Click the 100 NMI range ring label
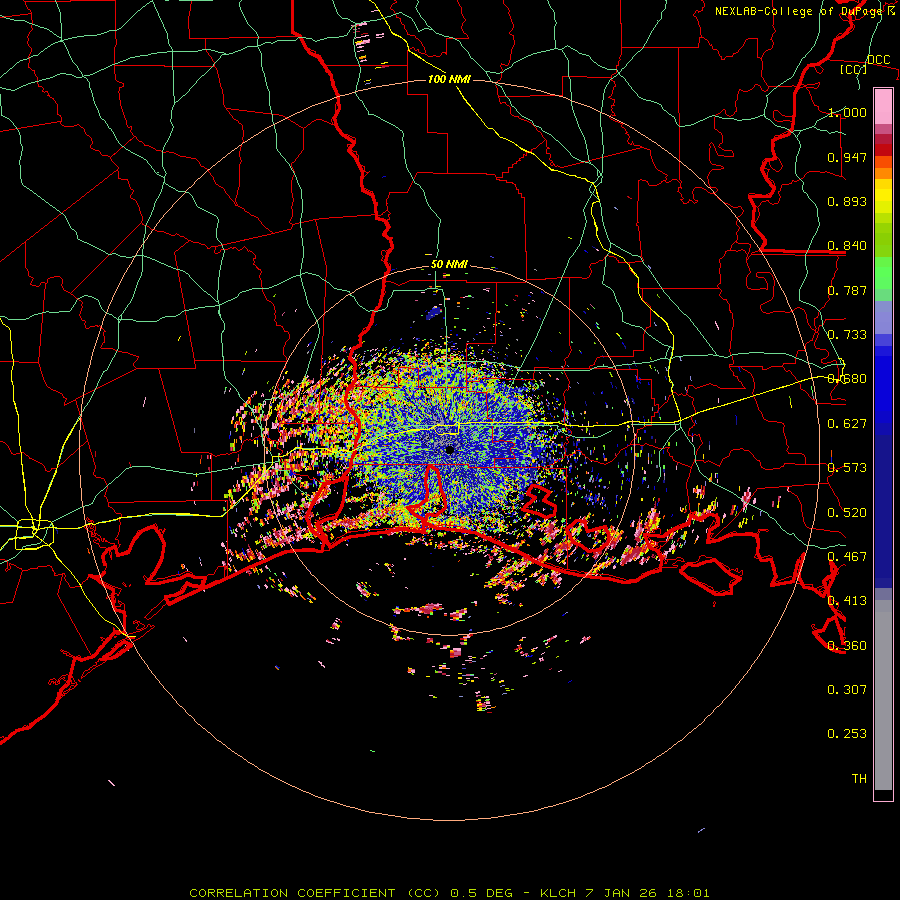Viewport: 900px width, 900px height. (449, 79)
